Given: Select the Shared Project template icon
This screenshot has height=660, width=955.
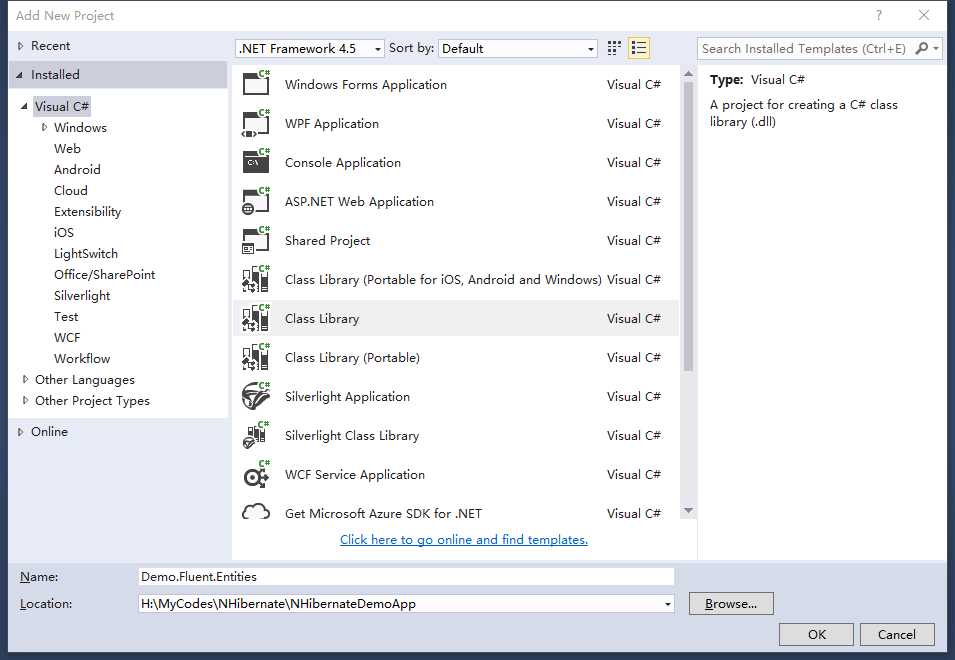Looking at the screenshot, I should coord(256,240).
